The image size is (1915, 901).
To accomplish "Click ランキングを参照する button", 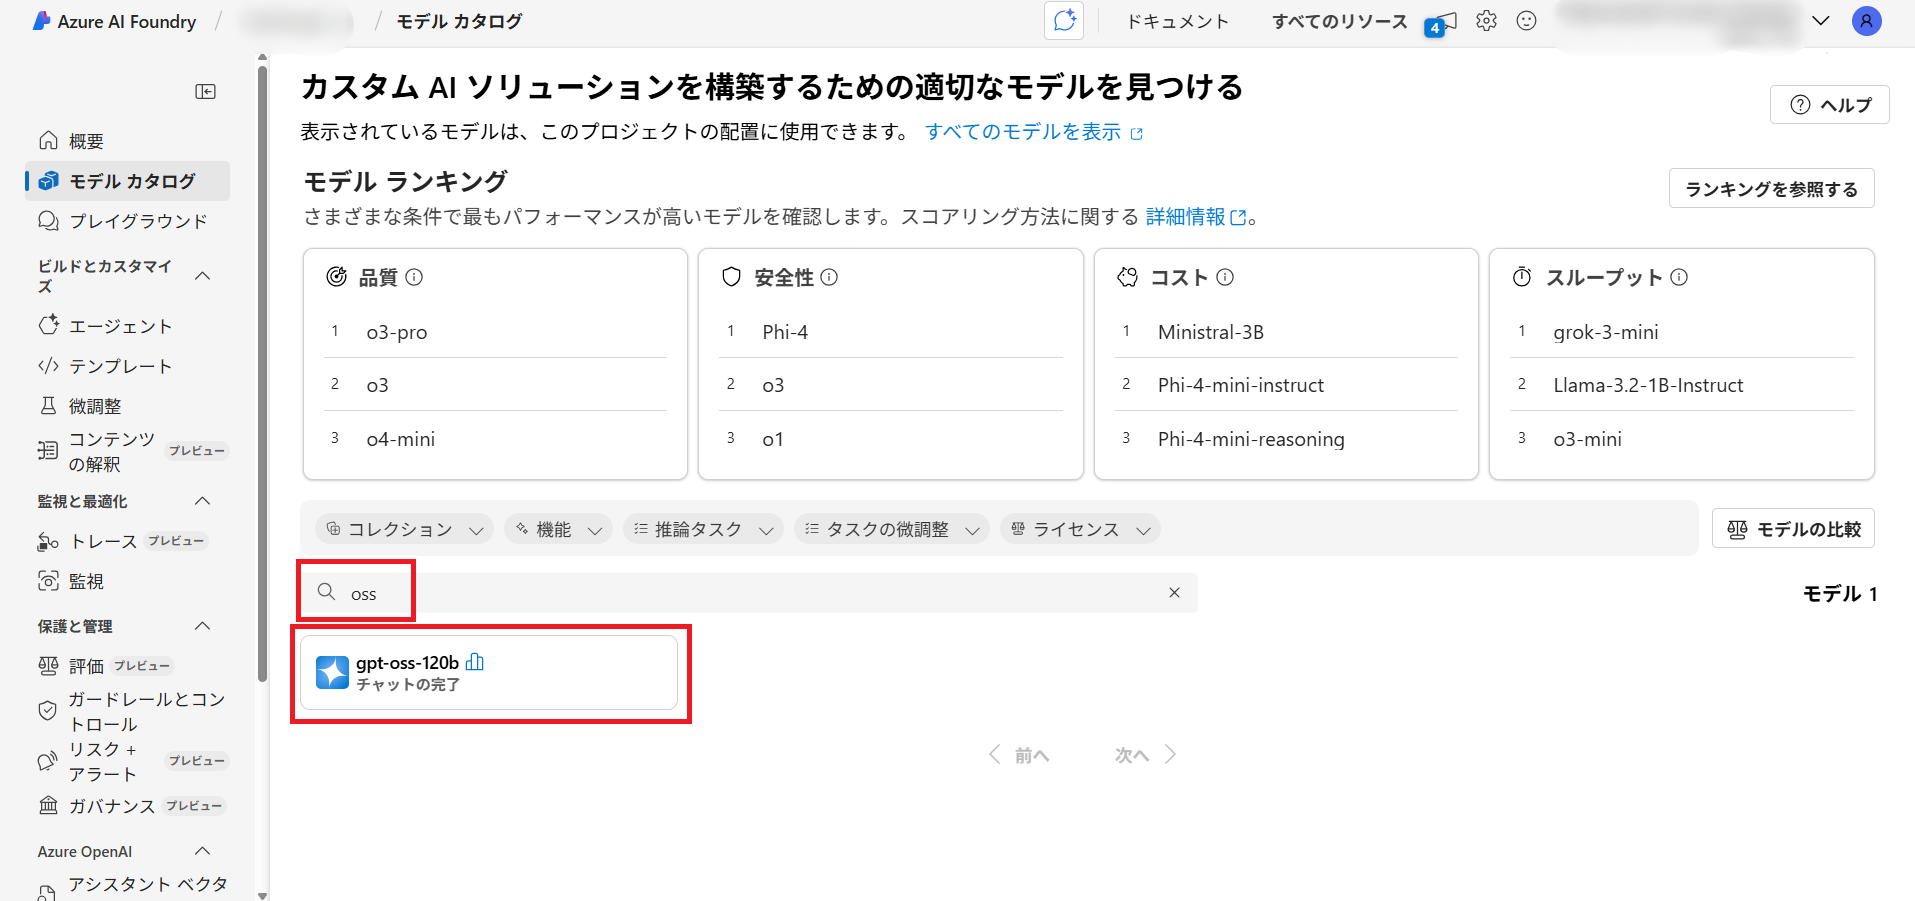I will click(1771, 189).
